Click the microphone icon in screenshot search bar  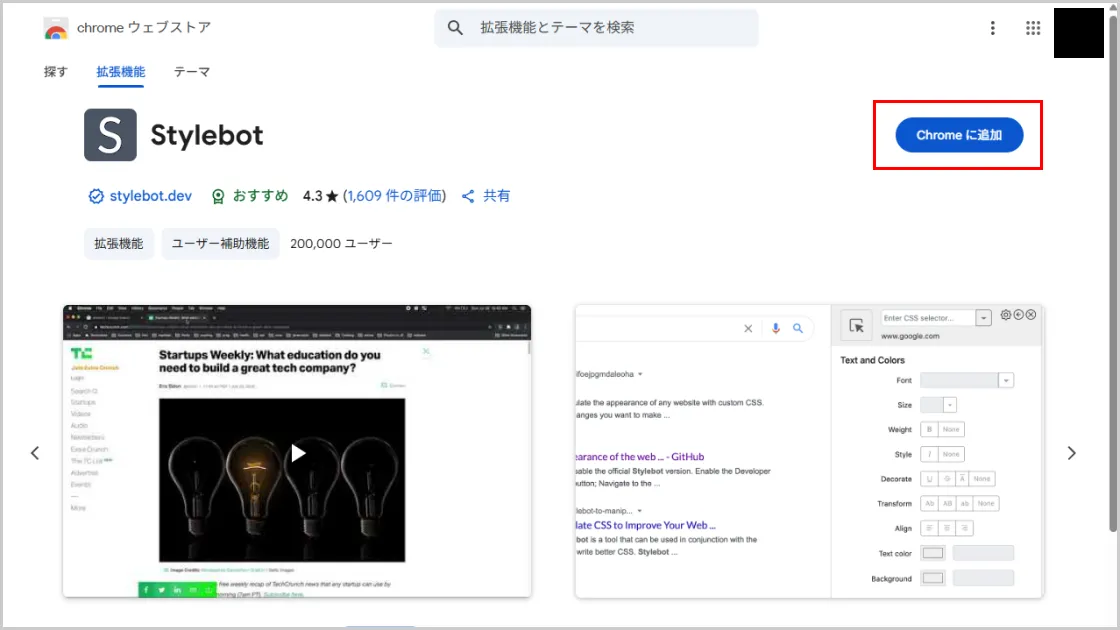[x=776, y=329]
